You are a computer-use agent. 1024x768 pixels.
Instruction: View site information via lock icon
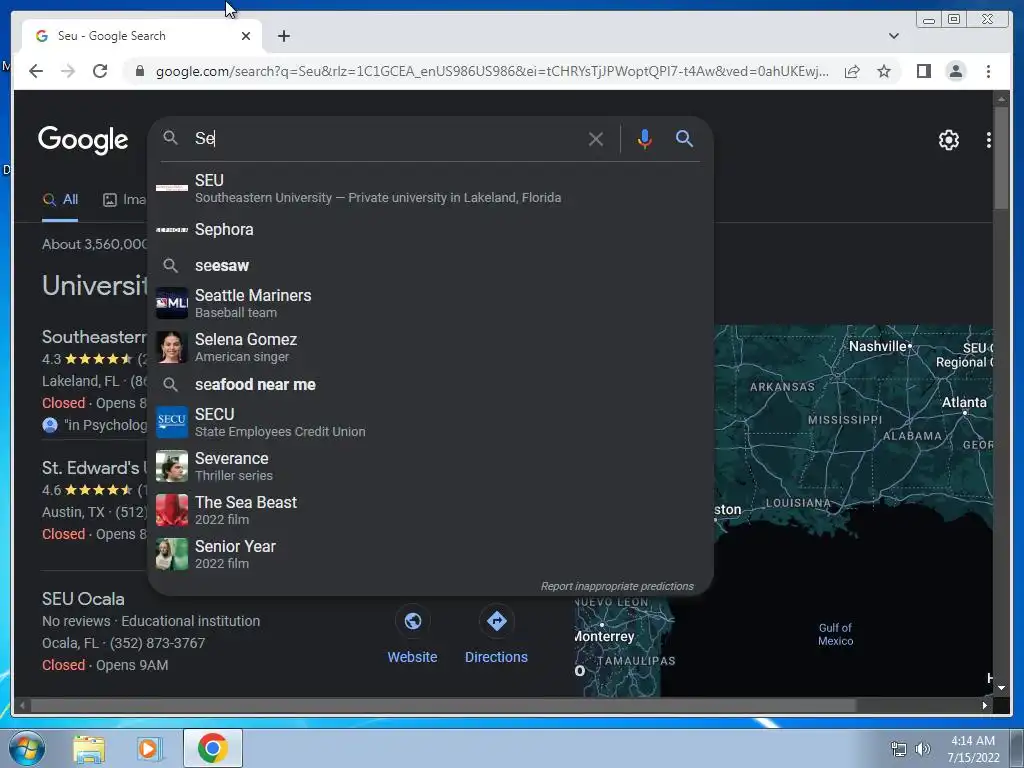pyautogui.click(x=139, y=71)
